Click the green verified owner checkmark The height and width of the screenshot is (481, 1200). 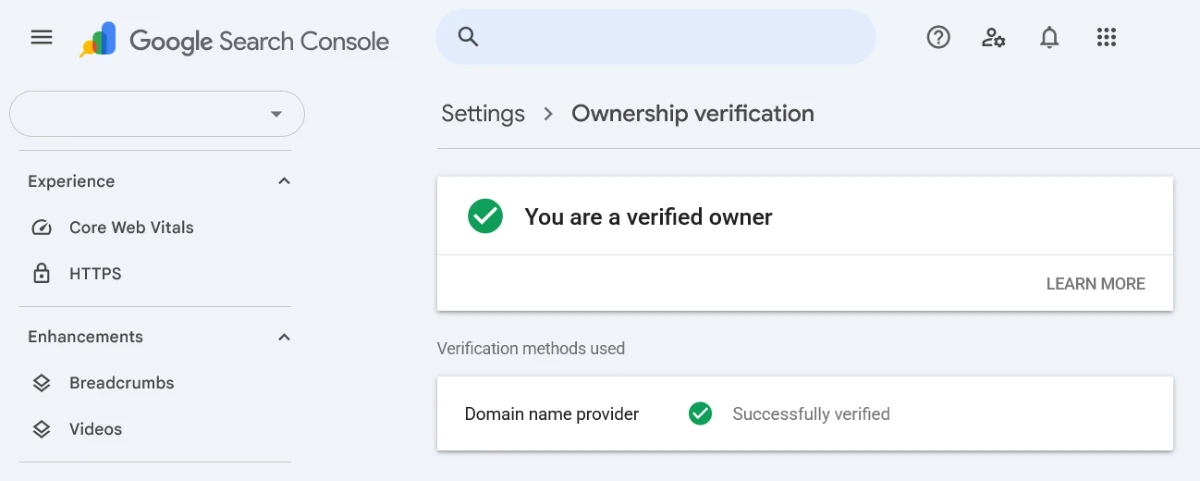click(485, 216)
